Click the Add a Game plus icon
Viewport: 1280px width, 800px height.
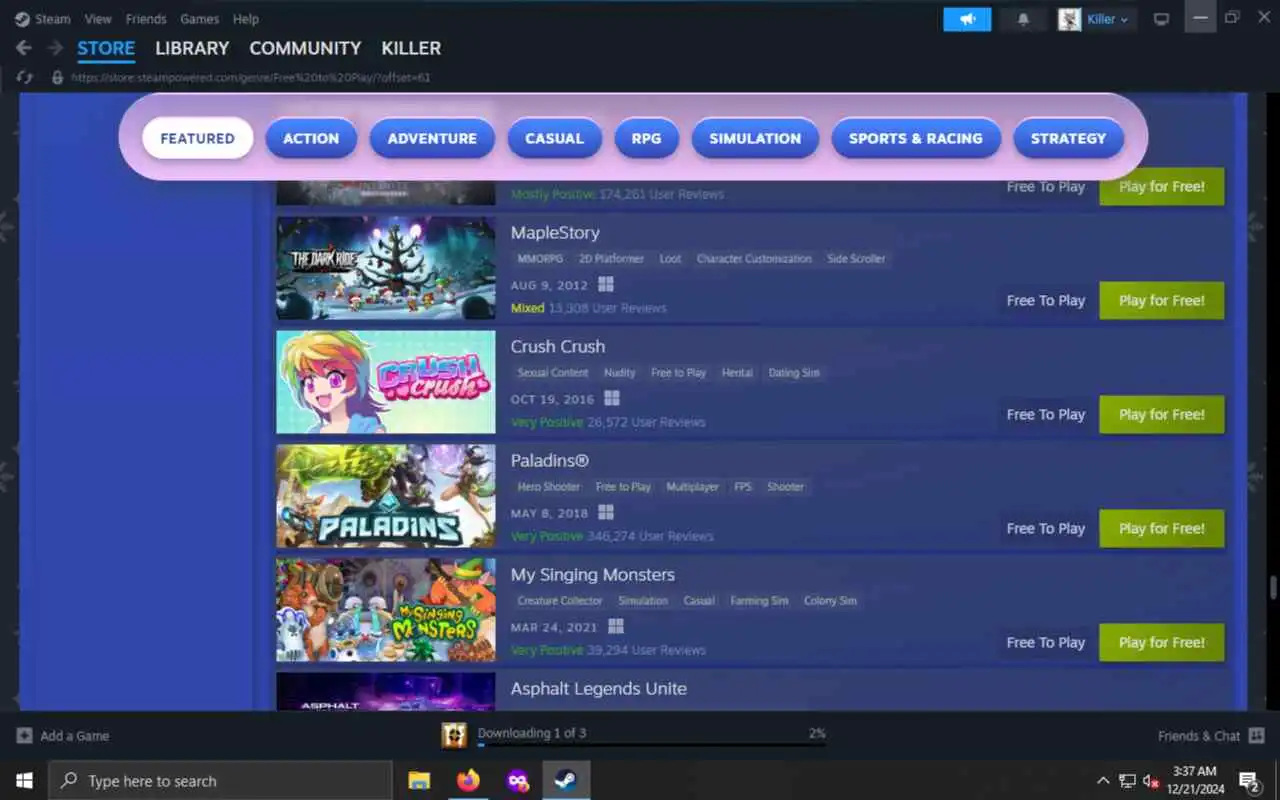coord(24,736)
